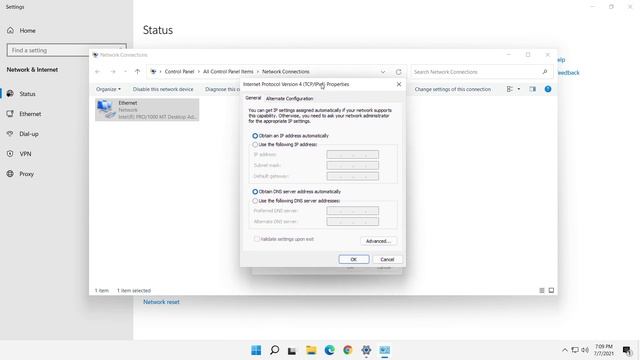Open the volume tray icon
Image resolution: width=640 pixels, height=360 pixels.
point(584,350)
